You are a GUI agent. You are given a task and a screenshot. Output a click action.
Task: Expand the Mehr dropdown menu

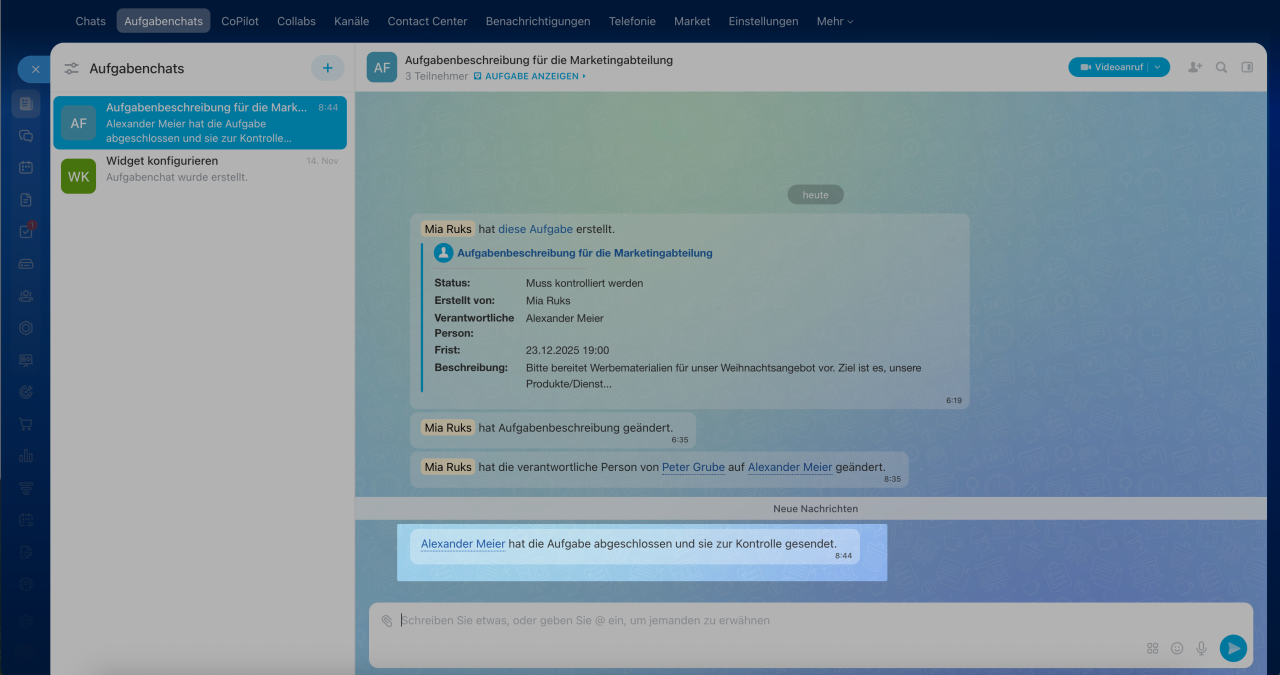[835, 21]
